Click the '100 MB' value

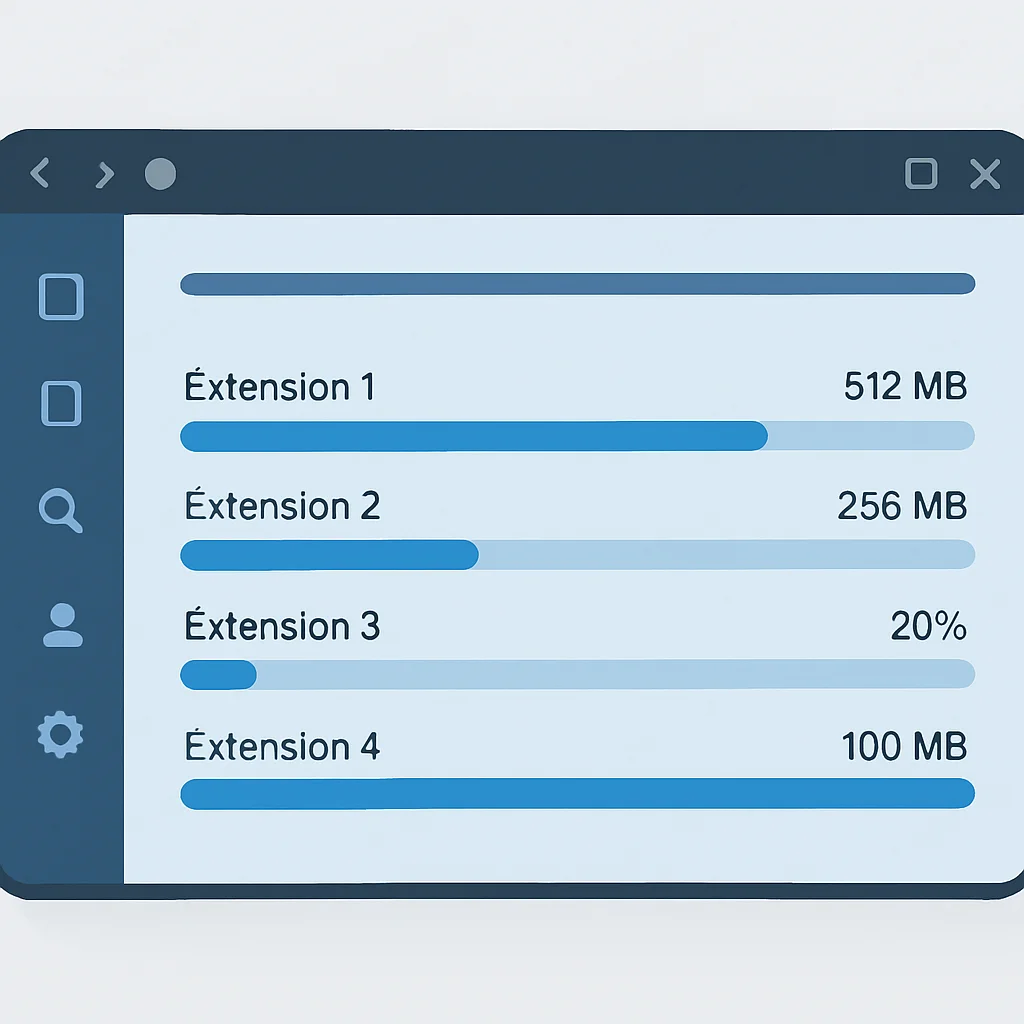904,746
